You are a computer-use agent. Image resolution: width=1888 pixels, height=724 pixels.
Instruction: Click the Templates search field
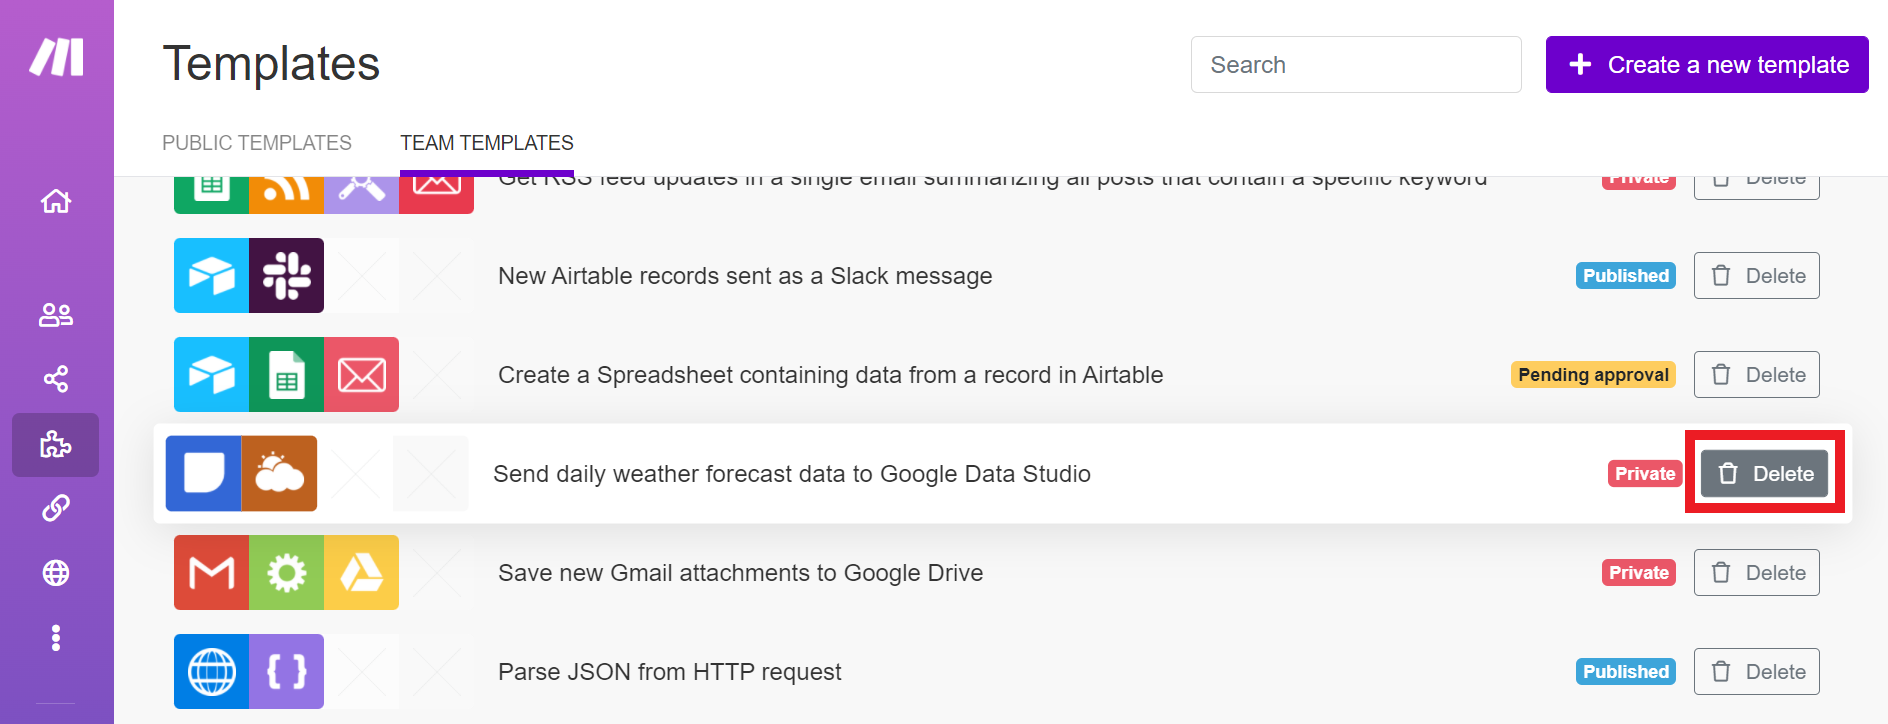[1355, 65]
